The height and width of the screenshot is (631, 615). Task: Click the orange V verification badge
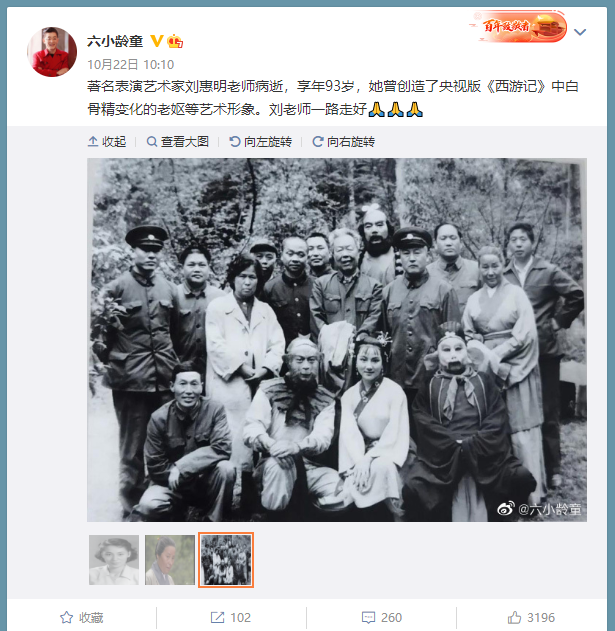point(157,41)
